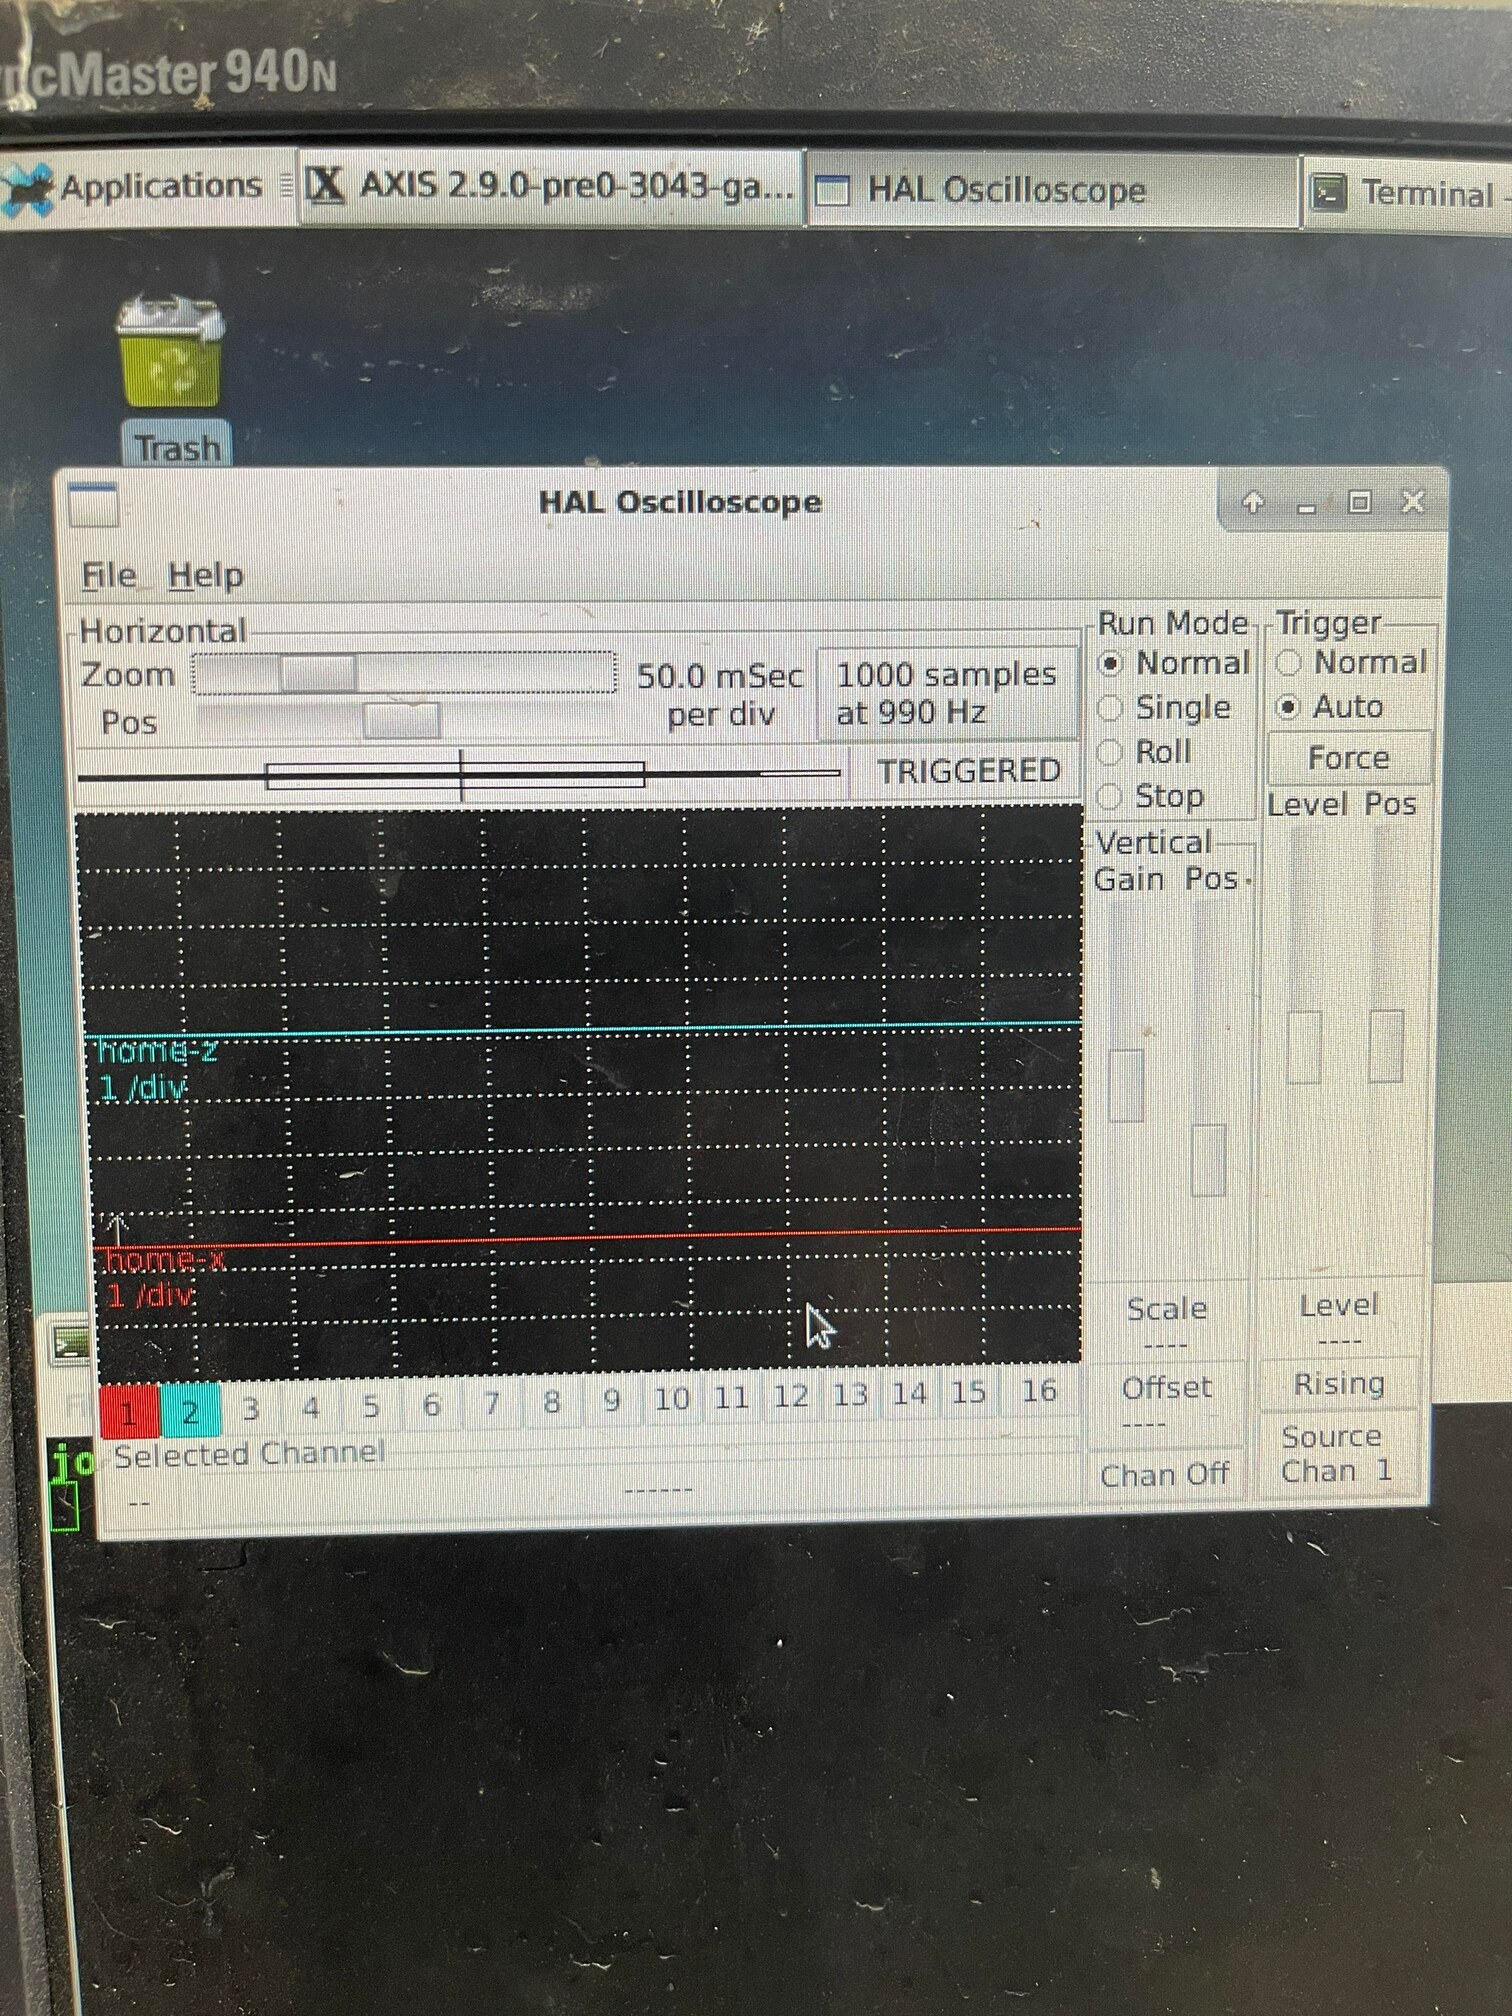The height and width of the screenshot is (2016, 1512).
Task: Select channel 1 red button
Action: coord(129,1412)
